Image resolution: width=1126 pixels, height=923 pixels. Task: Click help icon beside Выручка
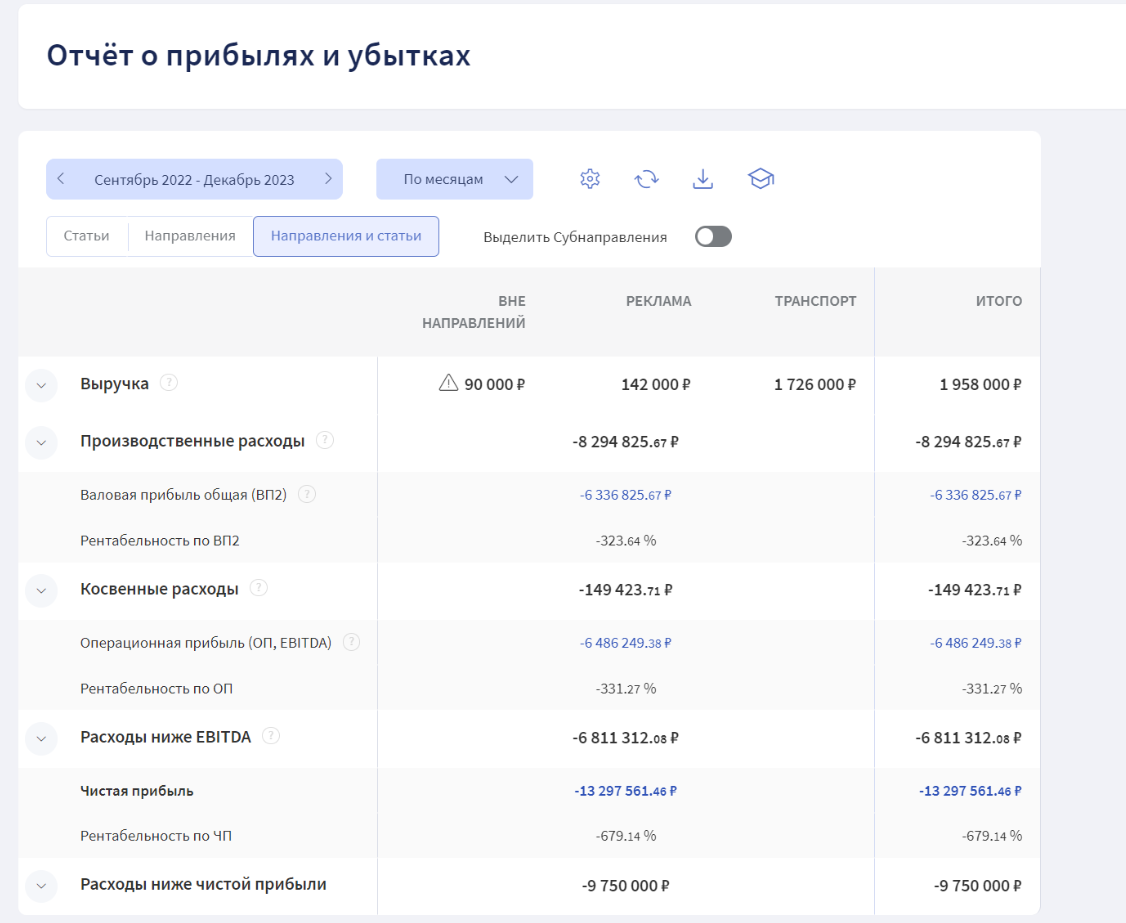(x=169, y=382)
